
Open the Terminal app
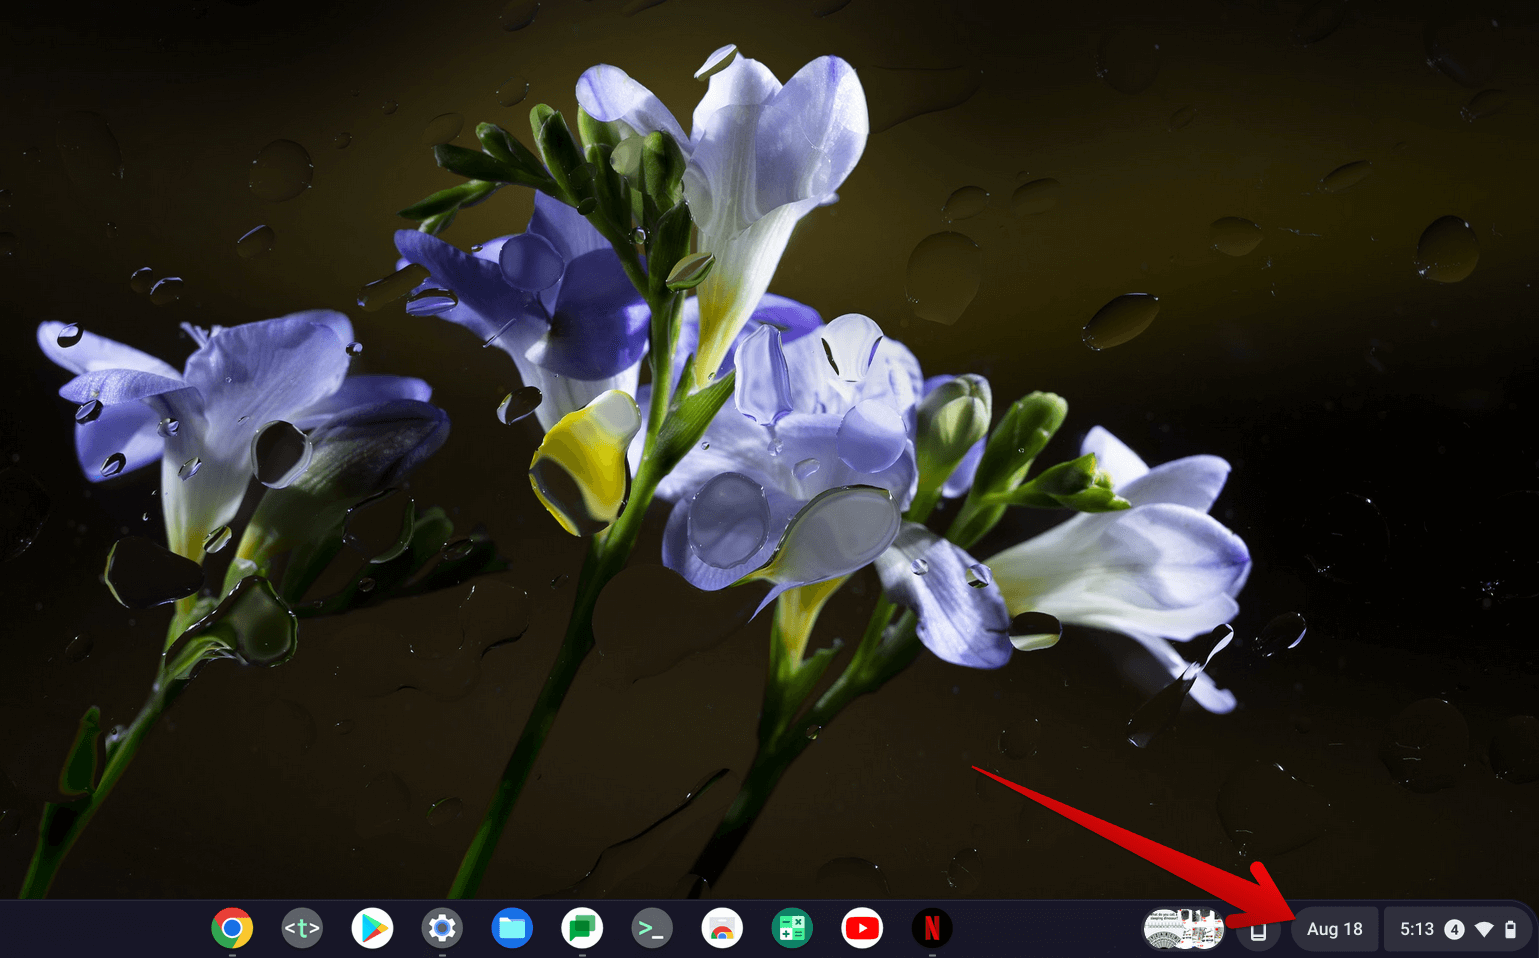652,929
